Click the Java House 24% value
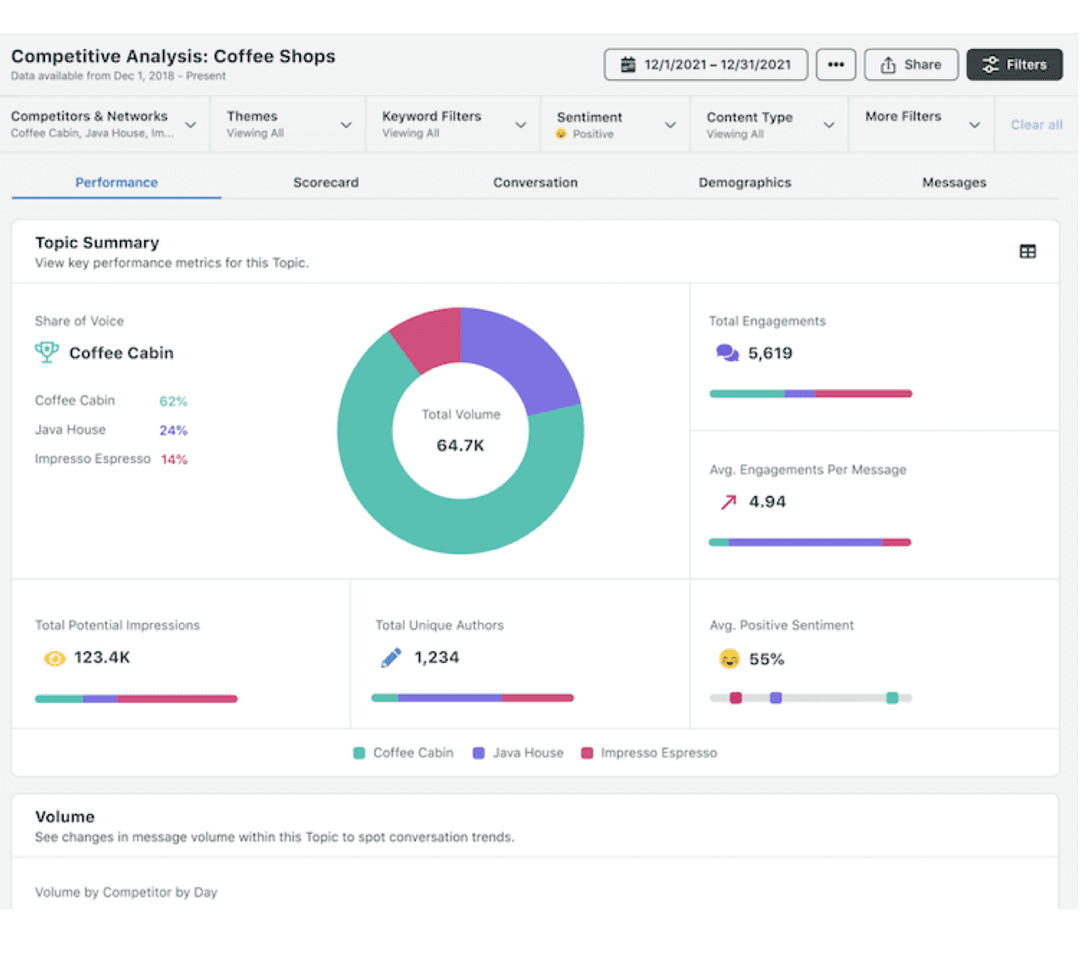 click(173, 430)
